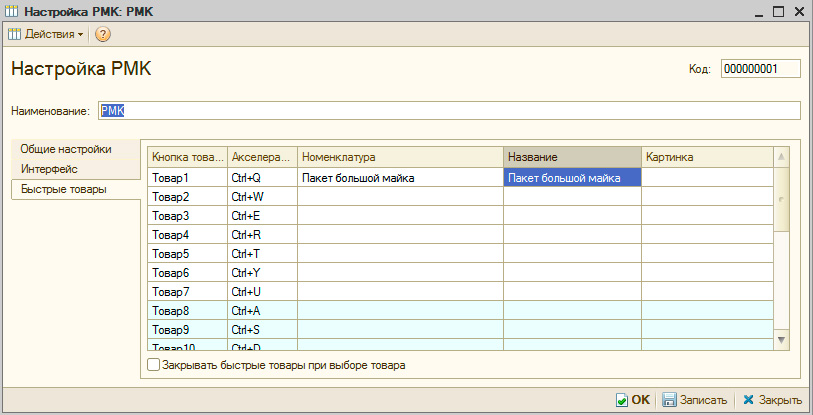The height and width of the screenshot is (415, 813).
Task: Click the Ctrl+E accelerator cell
Action: 262,216
